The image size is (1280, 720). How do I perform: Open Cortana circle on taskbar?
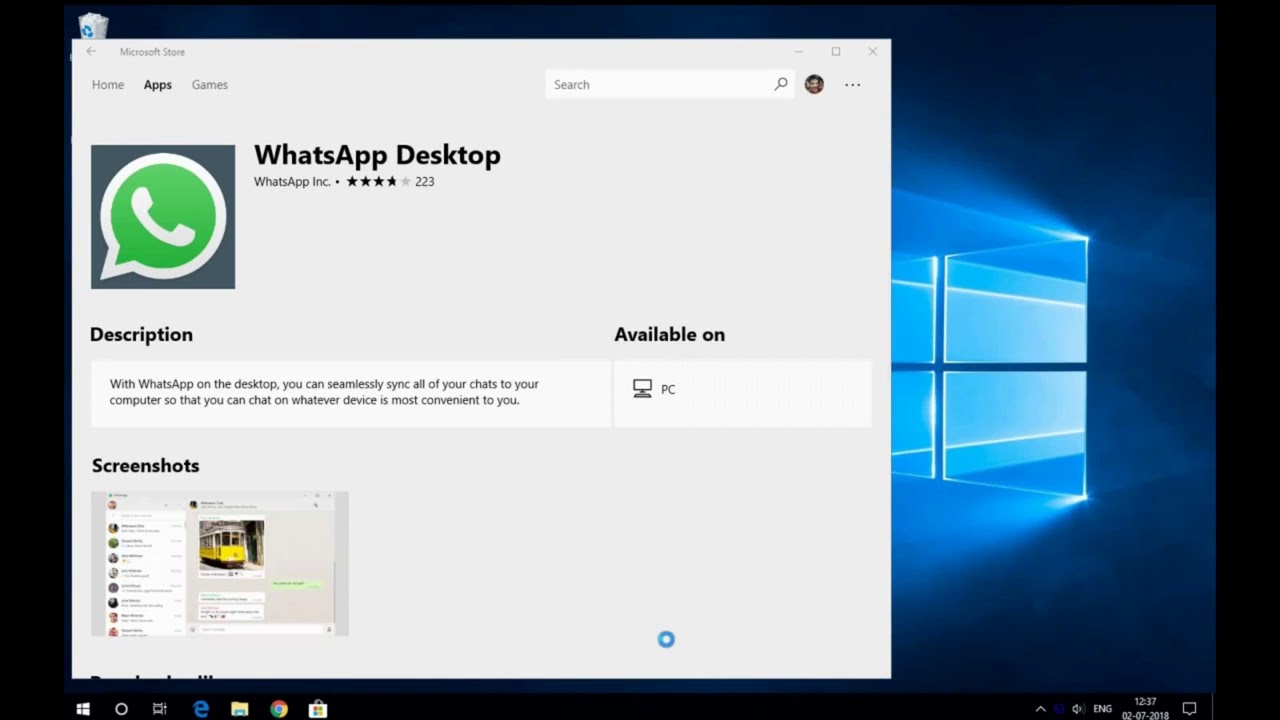click(x=121, y=709)
